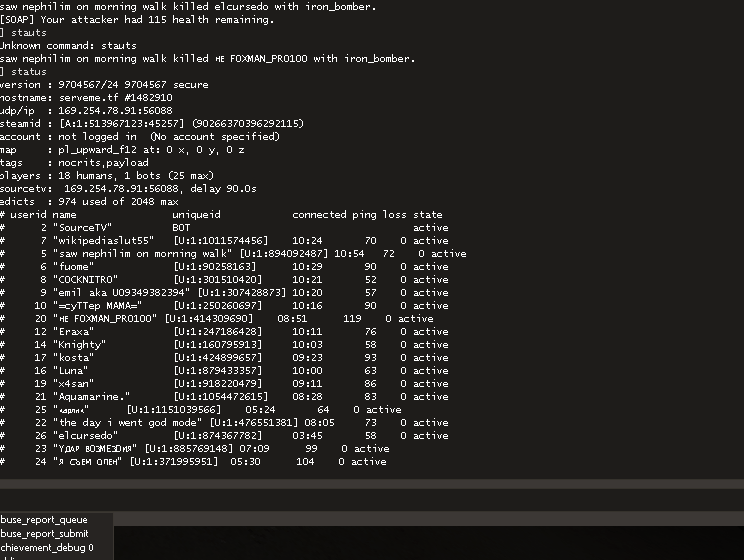Viewport: 744px width, 560px height.
Task: Pick achievement_debug 0 suggestion
Action: [x=48, y=548]
